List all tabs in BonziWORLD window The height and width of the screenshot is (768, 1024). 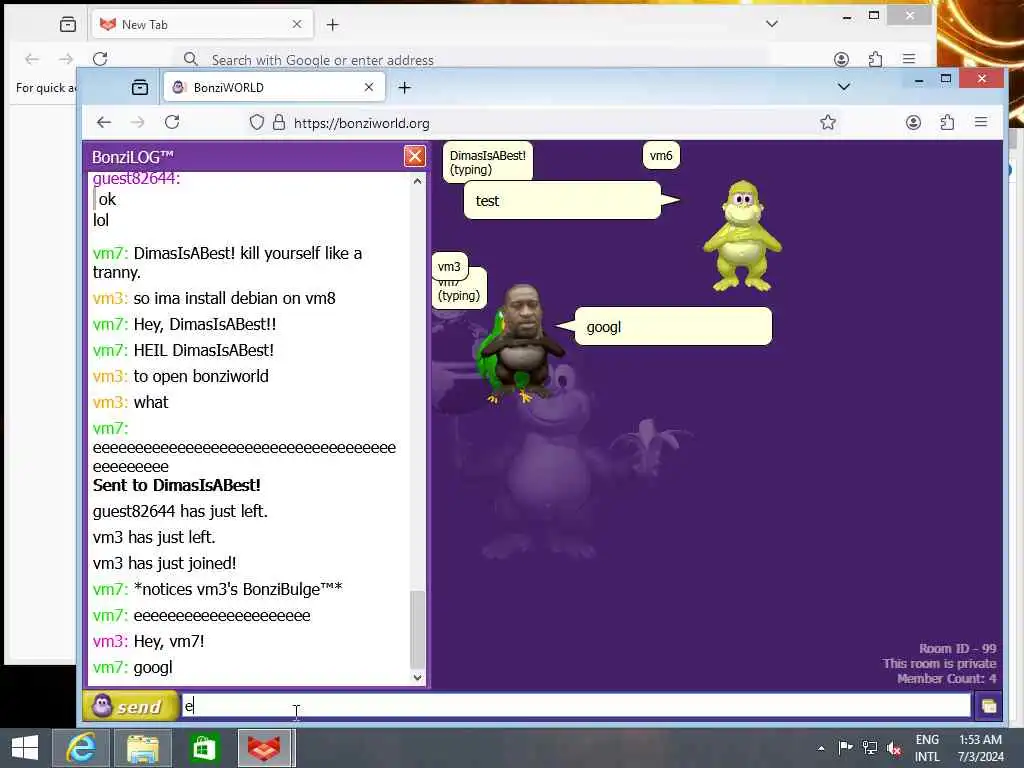tap(844, 87)
